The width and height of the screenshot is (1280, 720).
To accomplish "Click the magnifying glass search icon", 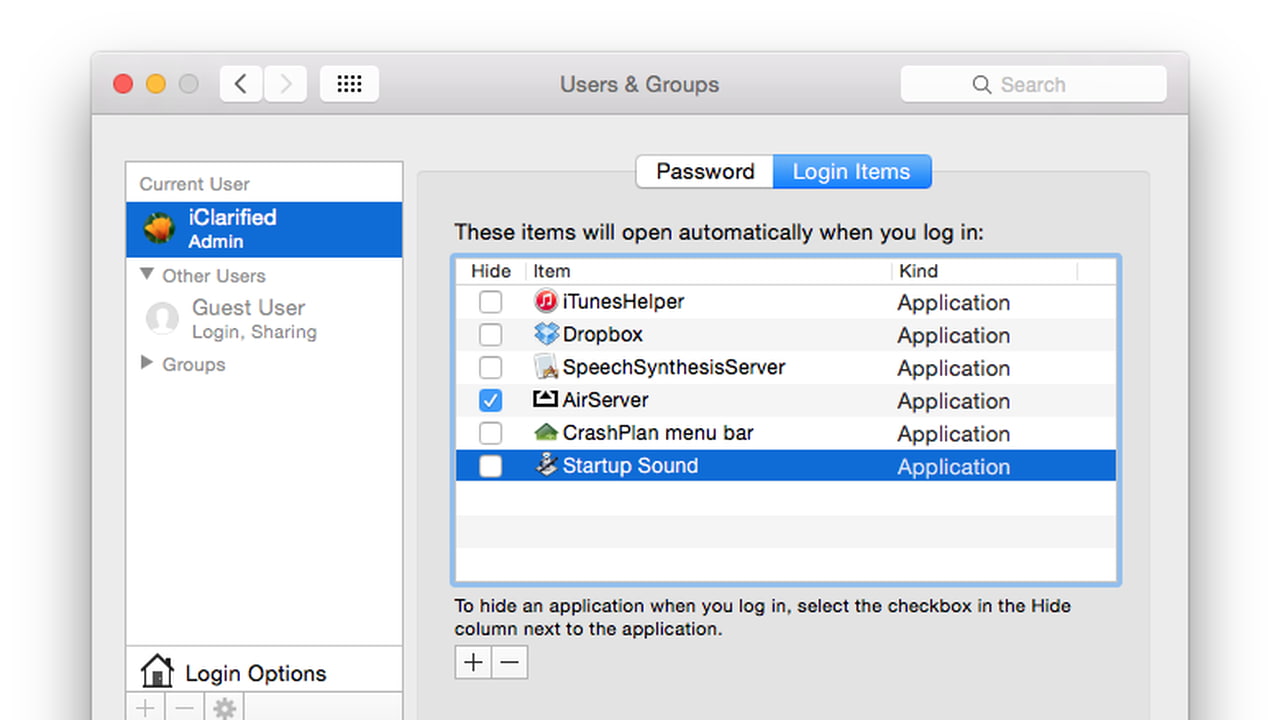I will pyautogui.click(x=982, y=85).
